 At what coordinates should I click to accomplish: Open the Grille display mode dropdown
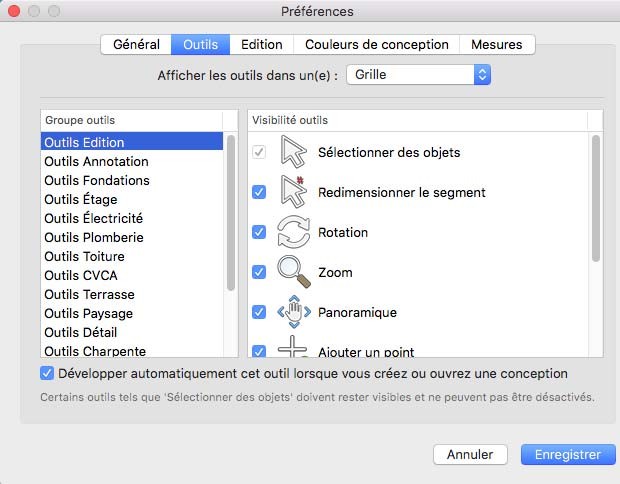point(418,75)
